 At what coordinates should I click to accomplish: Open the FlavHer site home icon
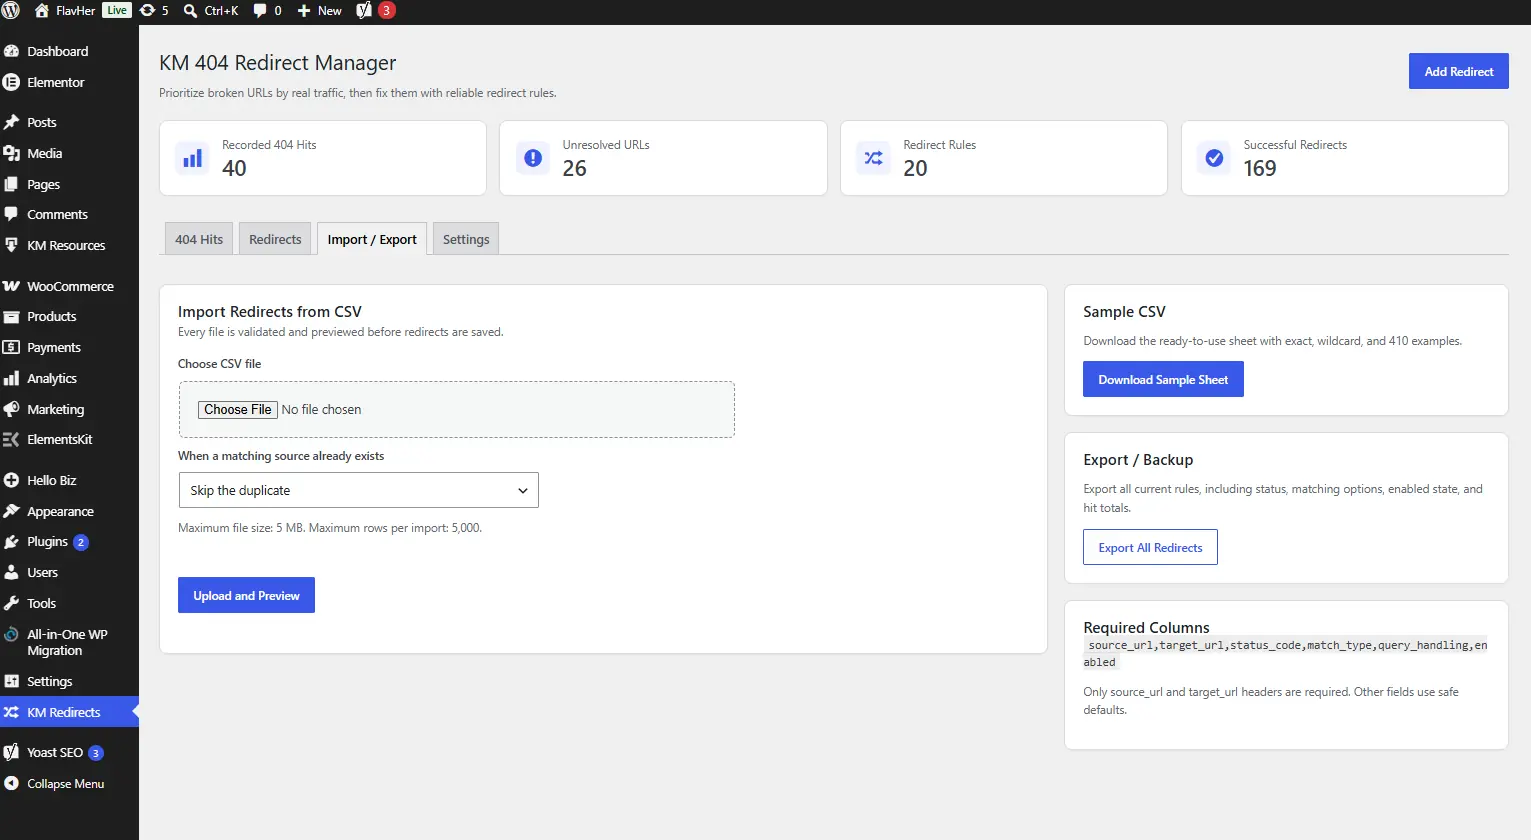coord(42,11)
